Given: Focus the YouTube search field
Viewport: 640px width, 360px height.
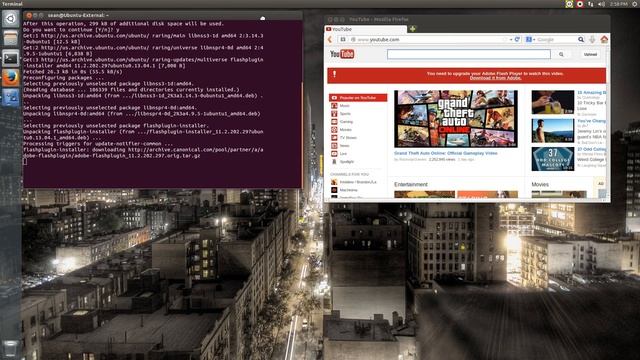Looking at the screenshot, I should click(x=469, y=54).
